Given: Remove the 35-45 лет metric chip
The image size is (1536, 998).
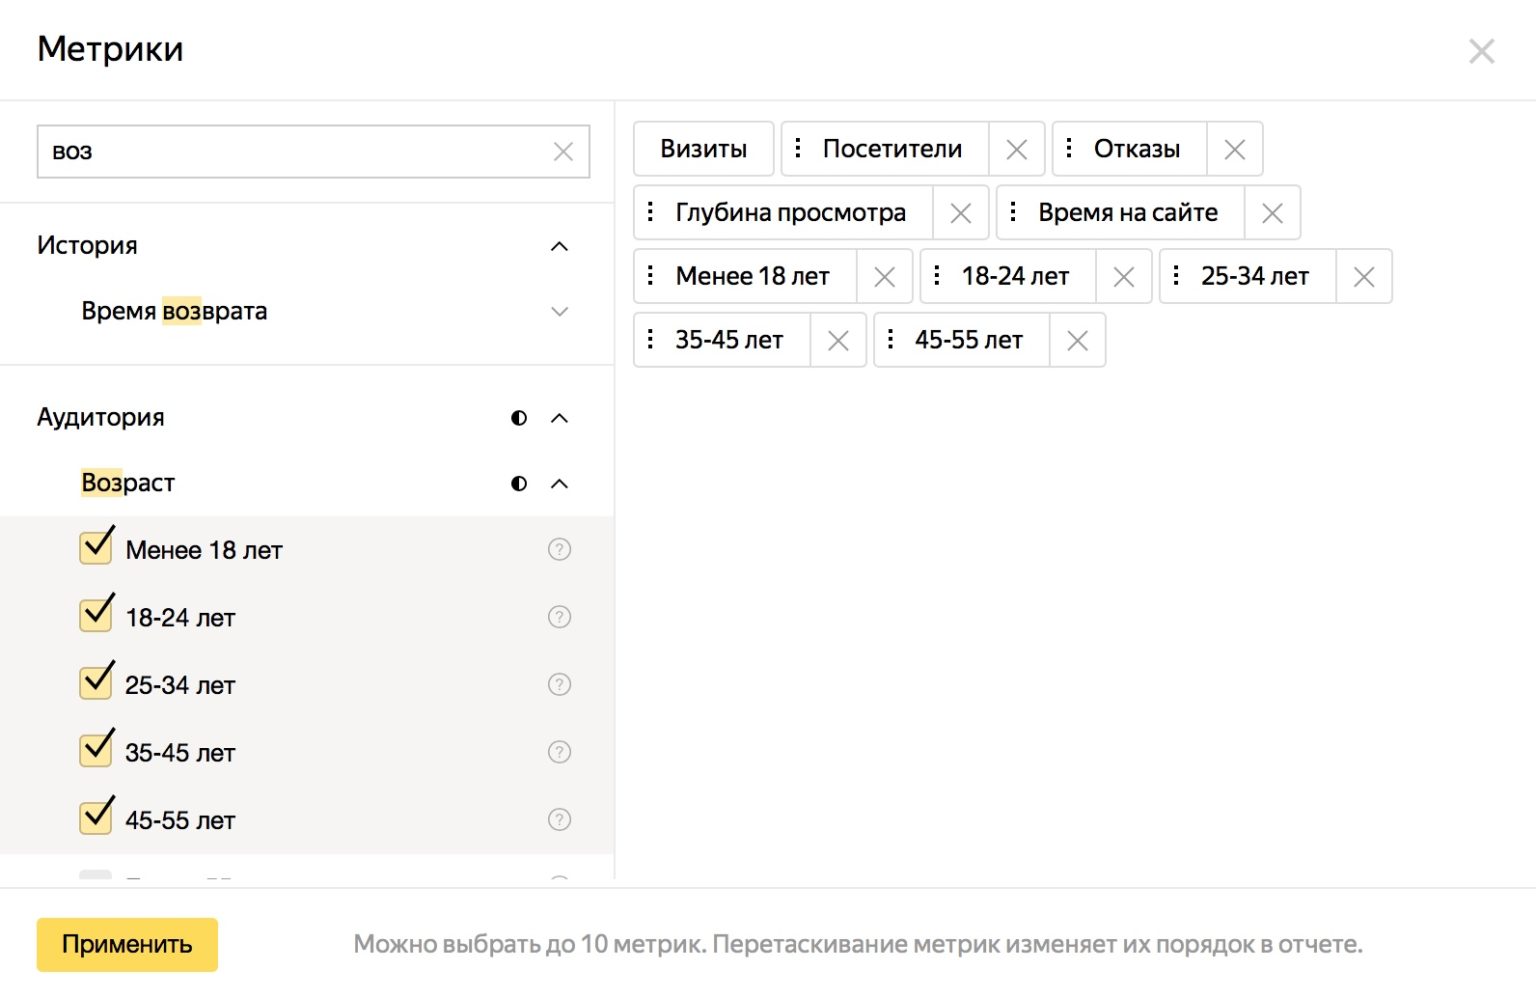Looking at the screenshot, I should tap(838, 341).
